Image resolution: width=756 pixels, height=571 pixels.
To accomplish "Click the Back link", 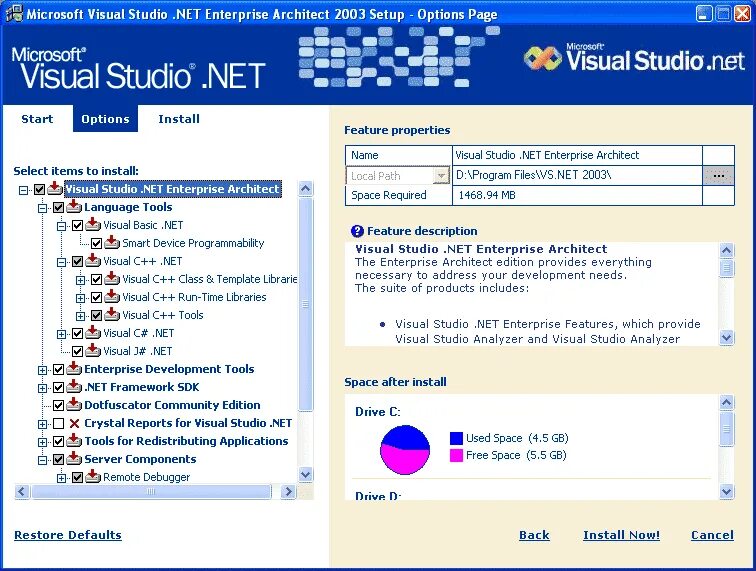I will [x=534, y=535].
